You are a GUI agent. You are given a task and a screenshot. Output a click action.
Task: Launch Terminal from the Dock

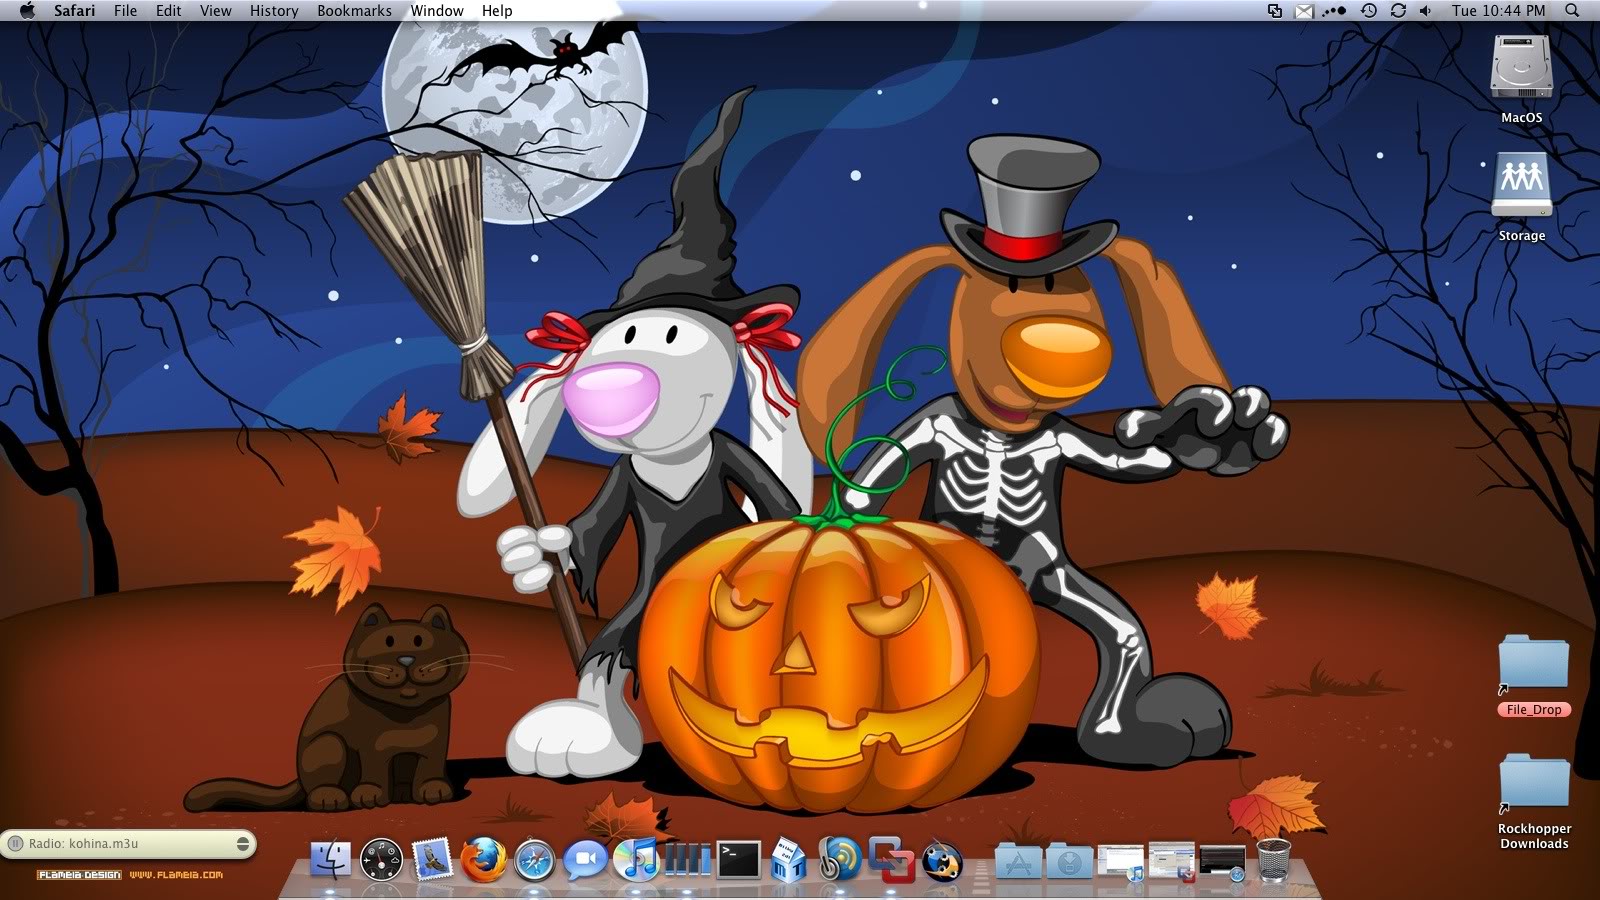point(738,859)
